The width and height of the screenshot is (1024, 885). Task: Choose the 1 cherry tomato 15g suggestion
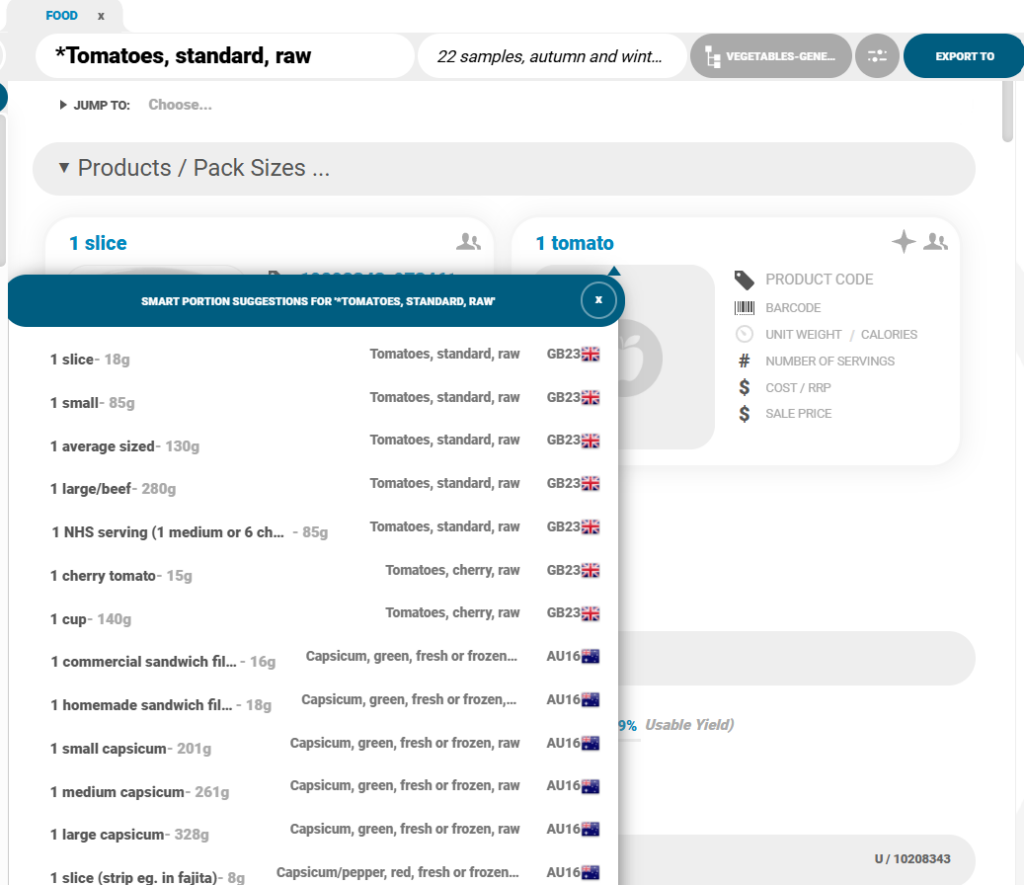(x=121, y=576)
